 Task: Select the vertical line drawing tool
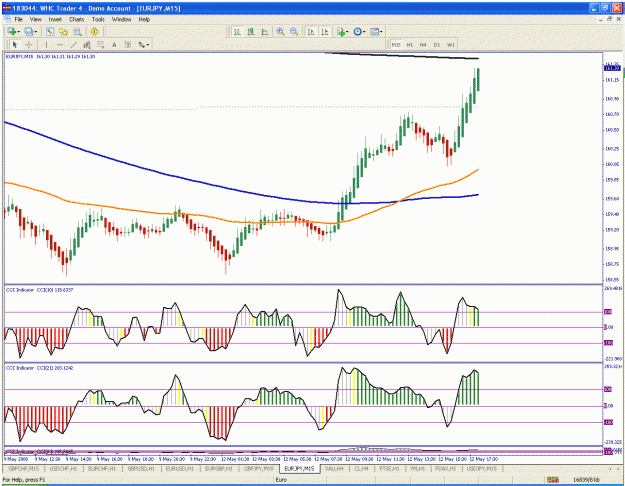pyautogui.click(x=46, y=45)
